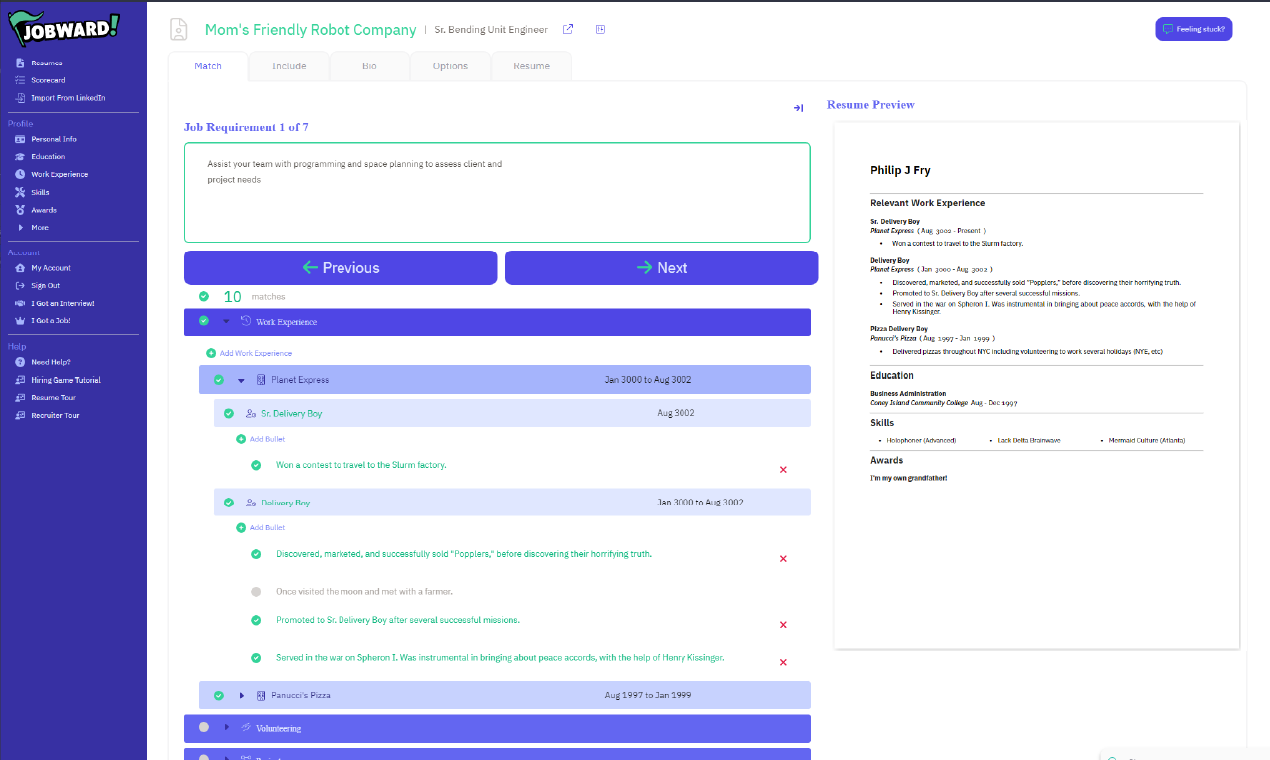Open My Account page
Image resolution: width=1270 pixels, height=760 pixels.
click(x=51, y=268)
